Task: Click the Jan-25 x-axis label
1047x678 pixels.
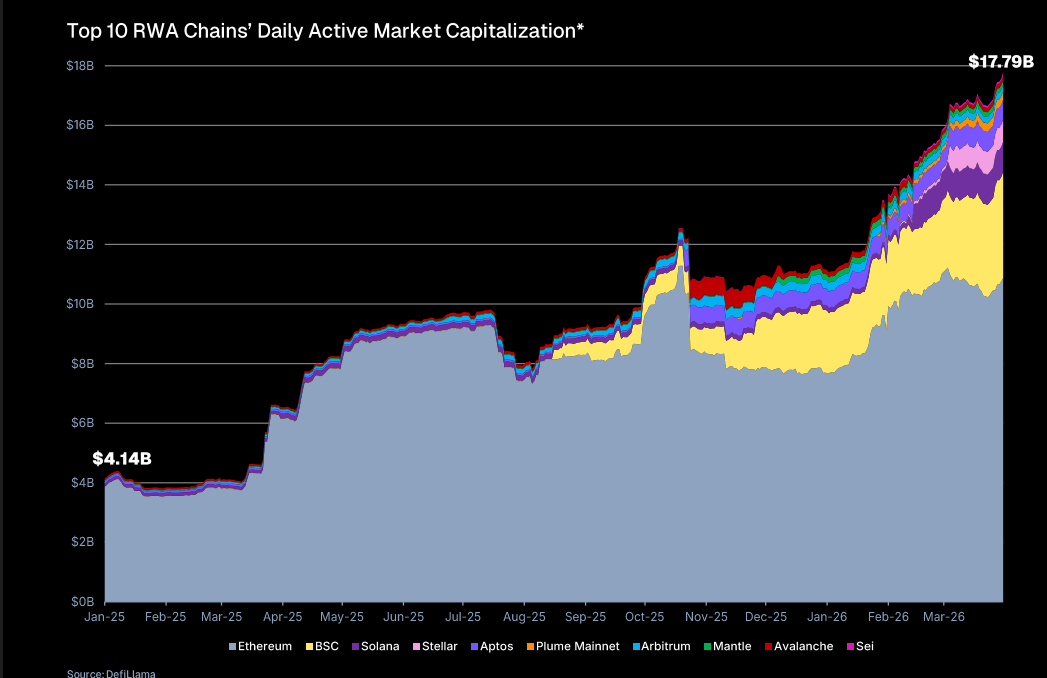Action: click(104, 617)
